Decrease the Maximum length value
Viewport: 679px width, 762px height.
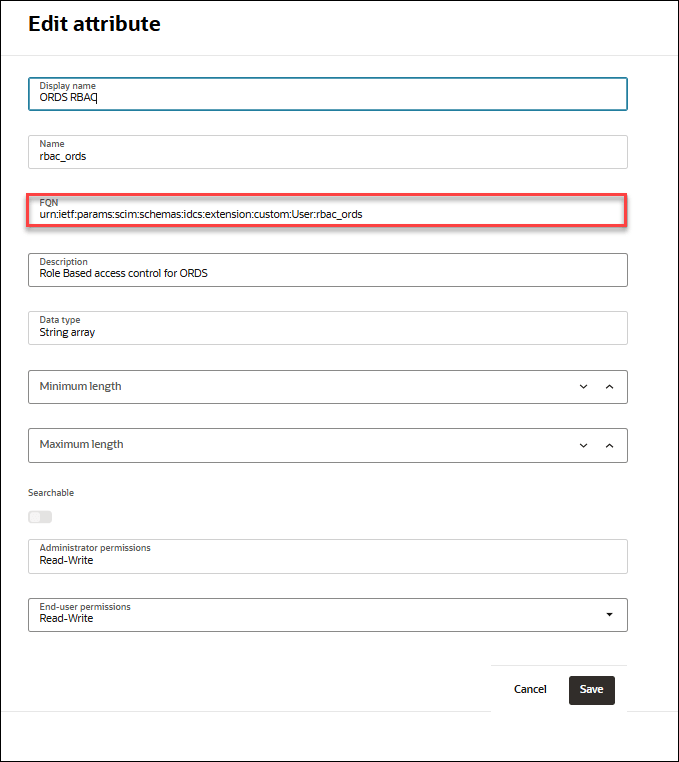click(x=584, y=445)
